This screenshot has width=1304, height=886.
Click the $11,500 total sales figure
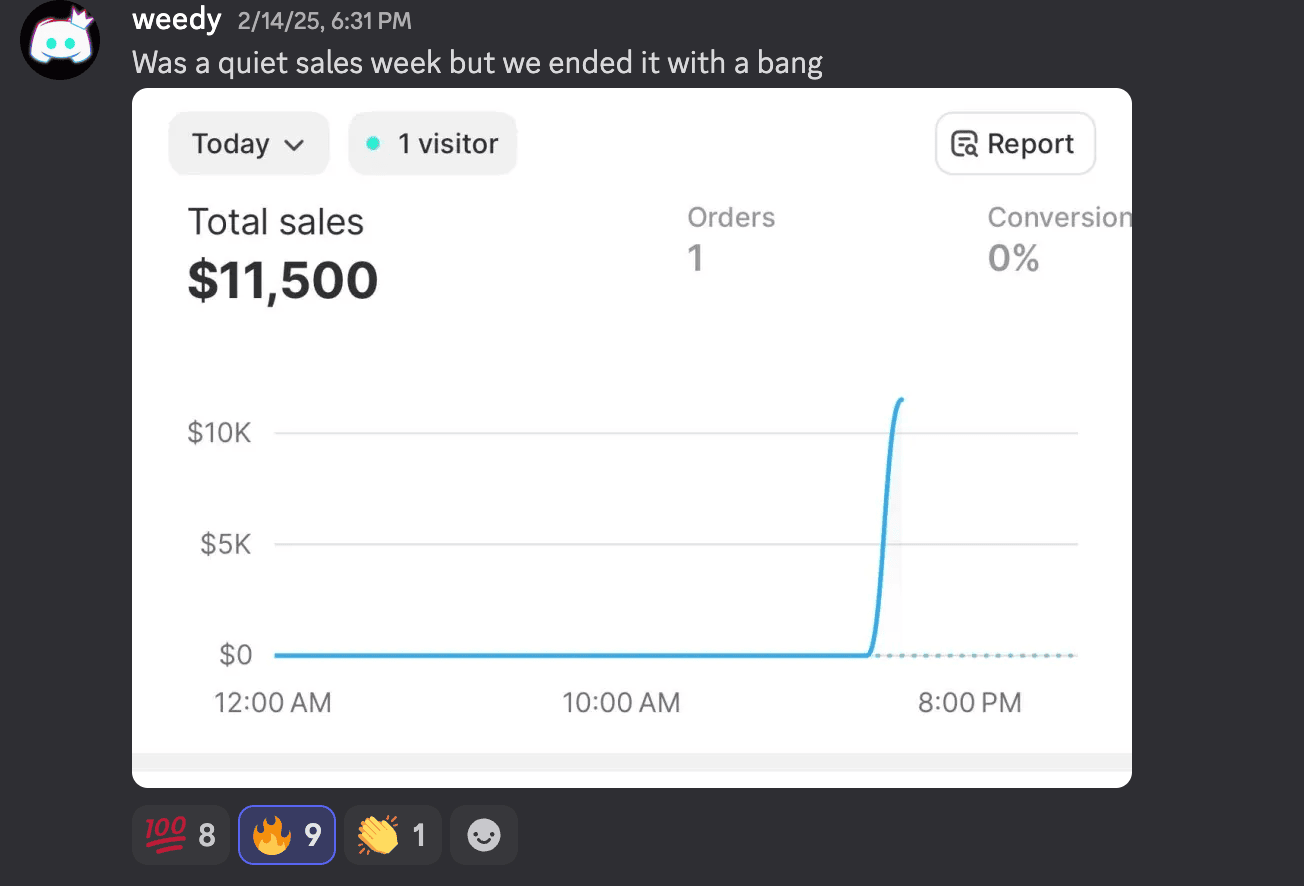283,280
